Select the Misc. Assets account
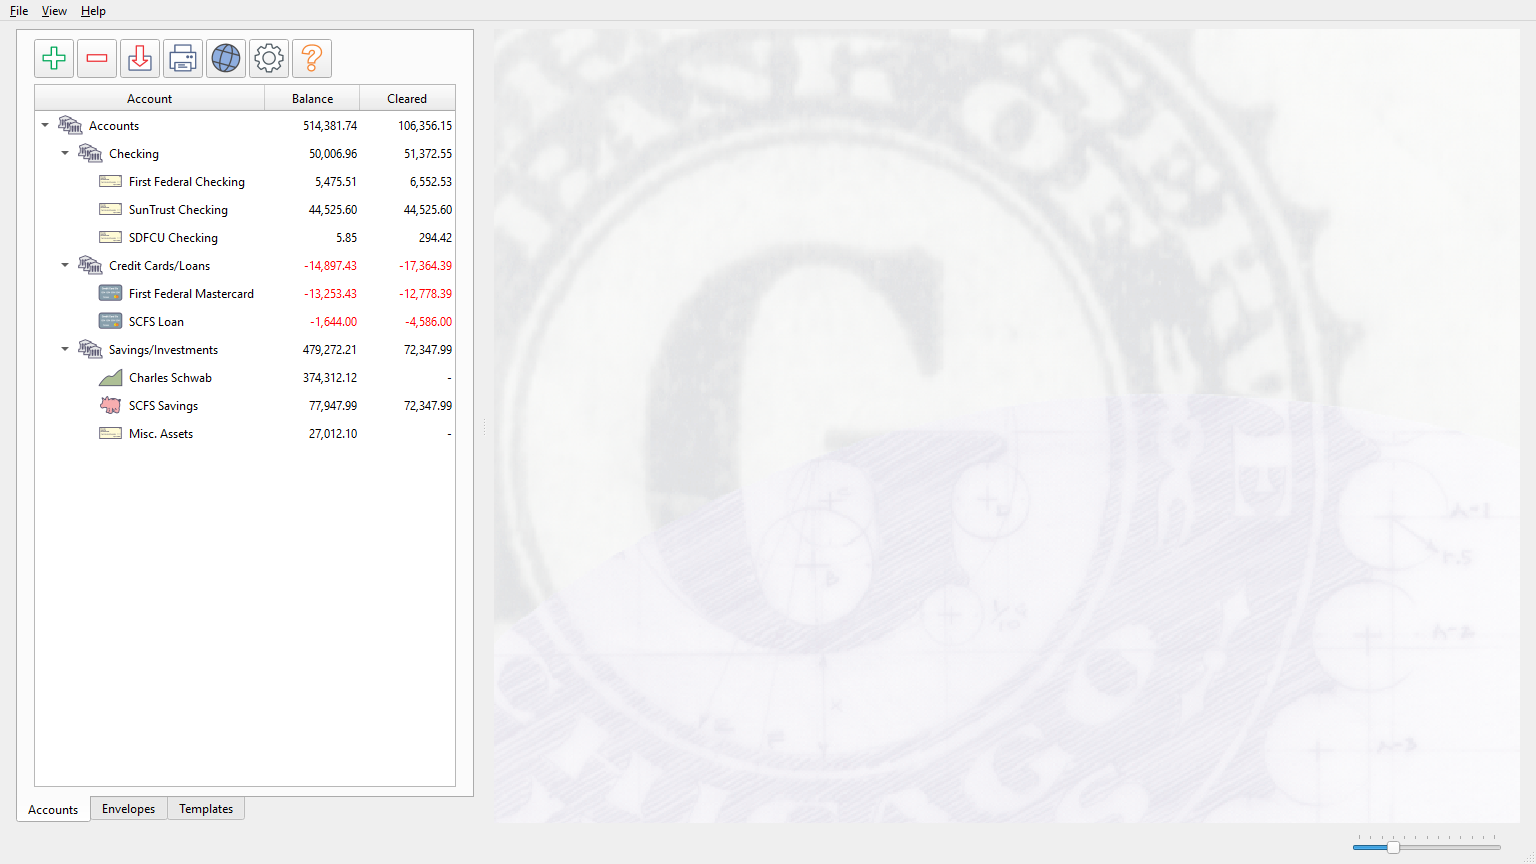The image size is (1536, 864). [161, 434]
